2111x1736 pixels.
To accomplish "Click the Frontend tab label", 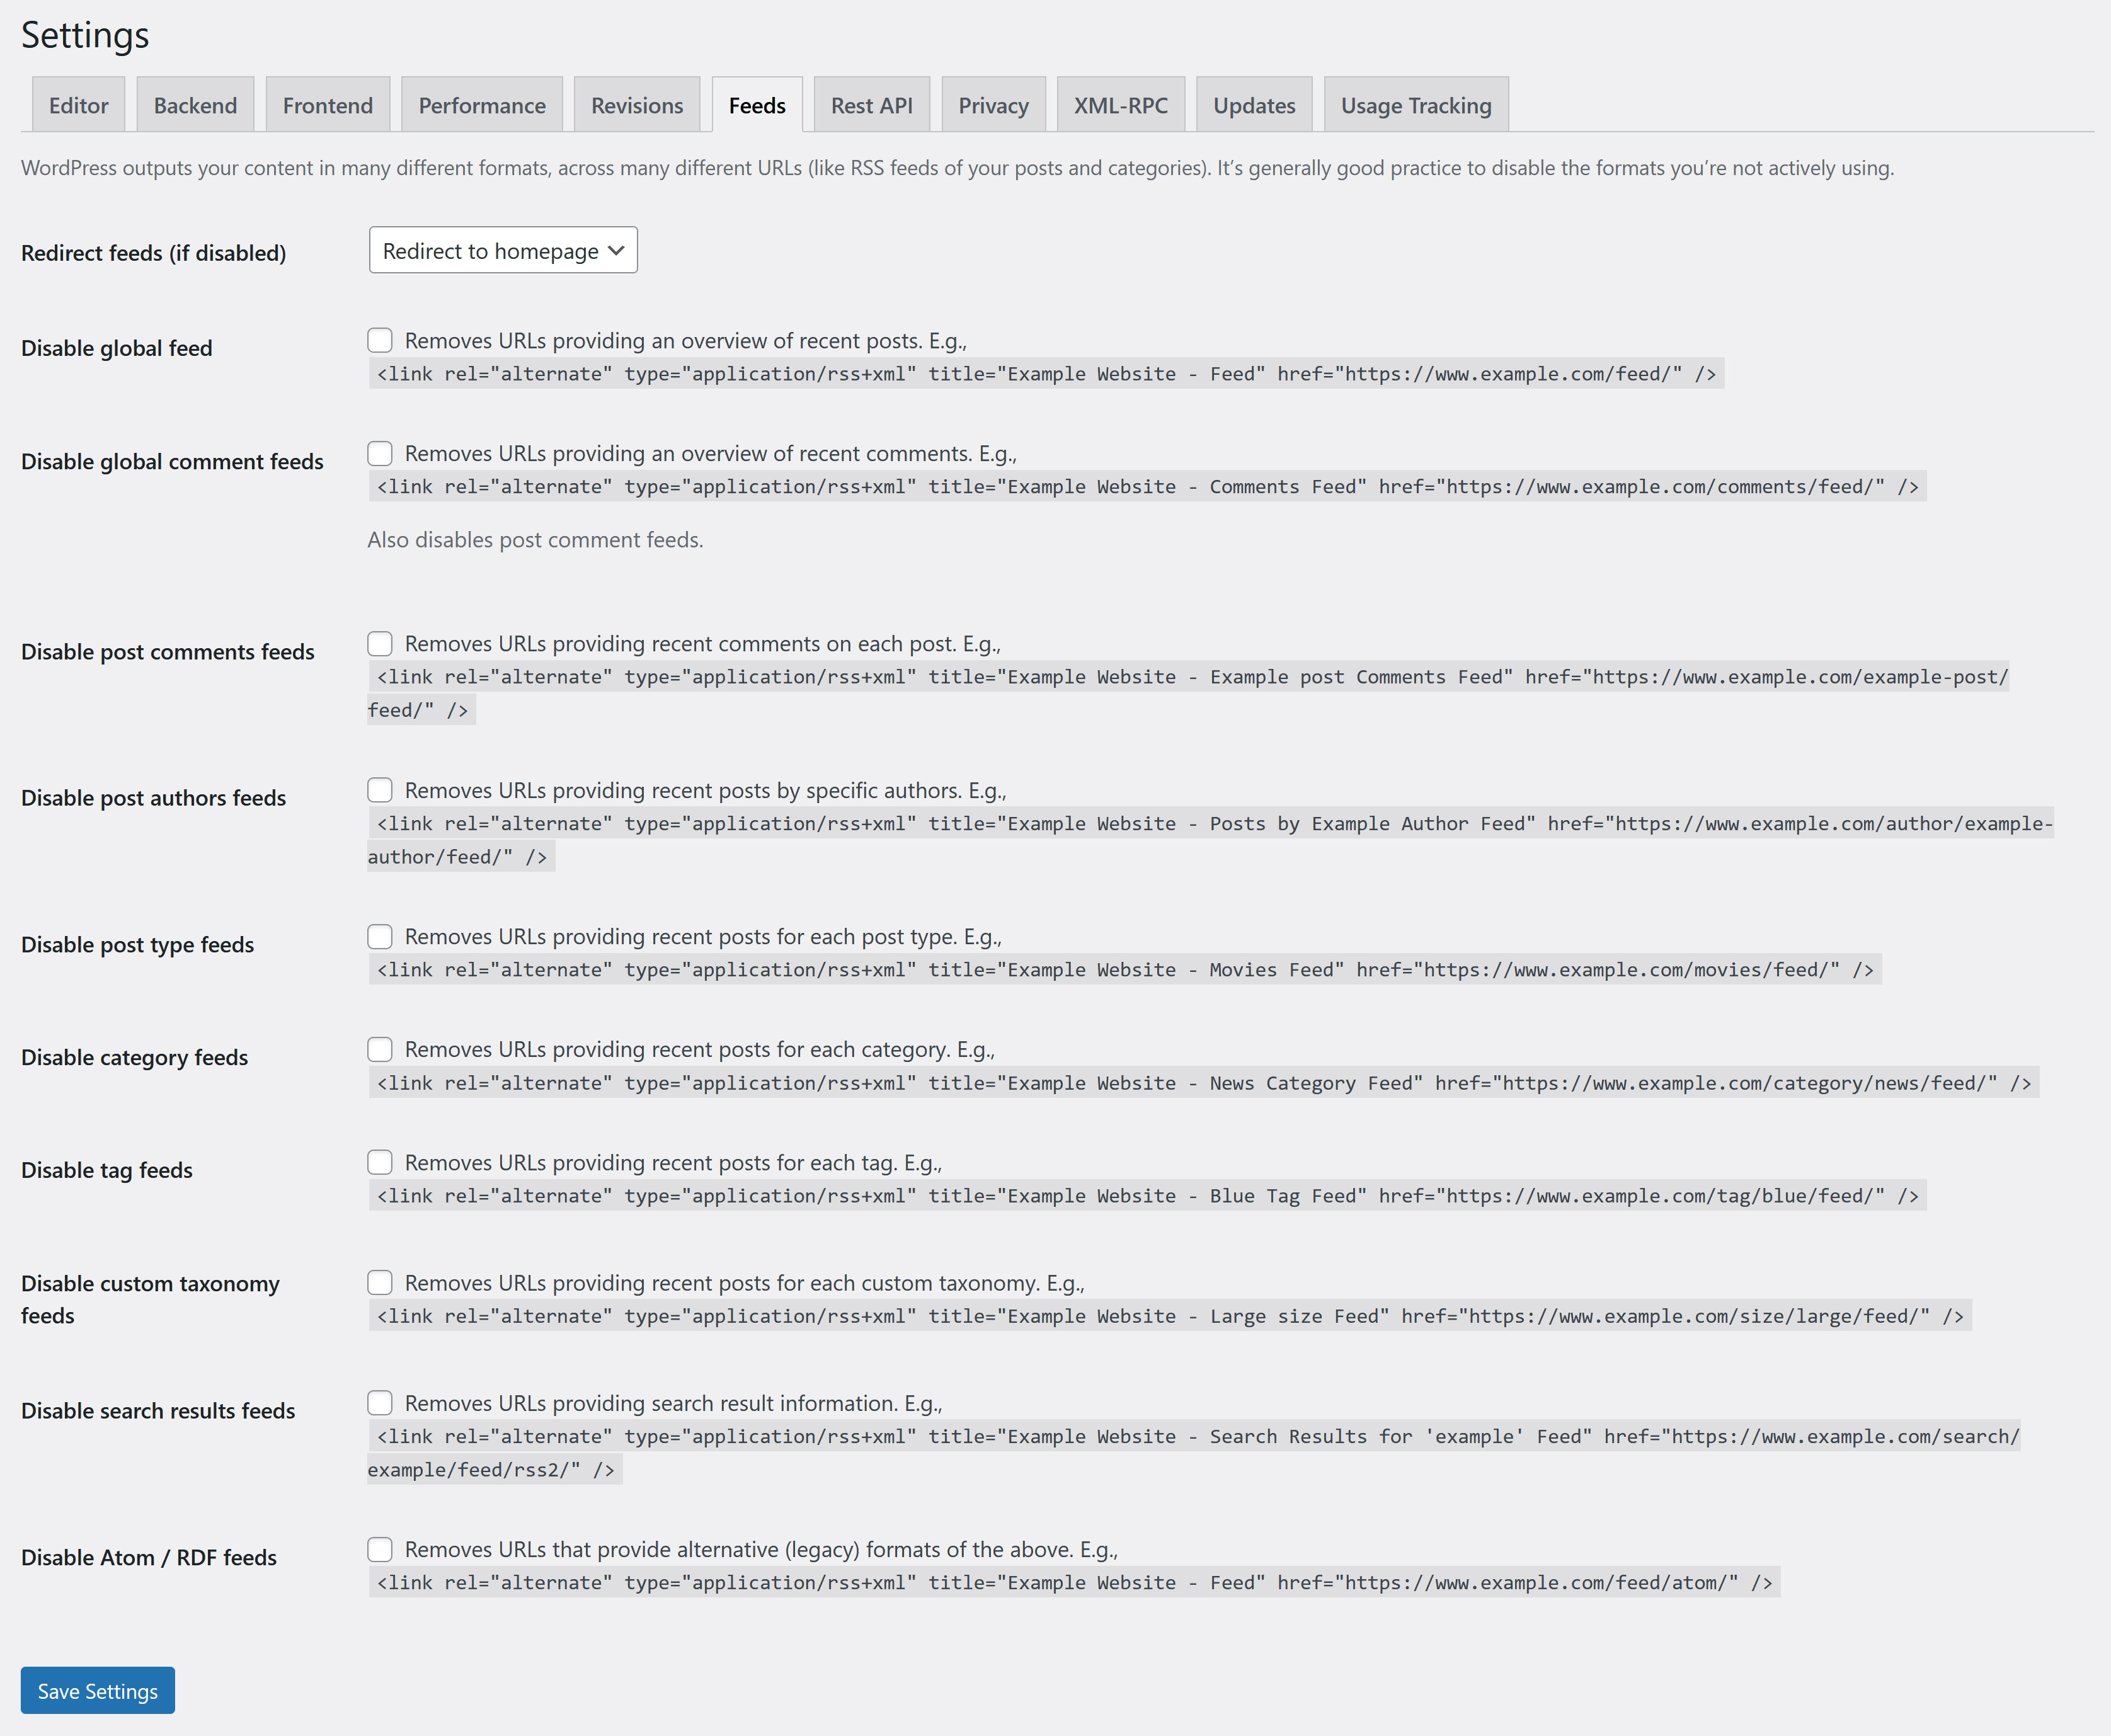I will click(x=328, y=103).
